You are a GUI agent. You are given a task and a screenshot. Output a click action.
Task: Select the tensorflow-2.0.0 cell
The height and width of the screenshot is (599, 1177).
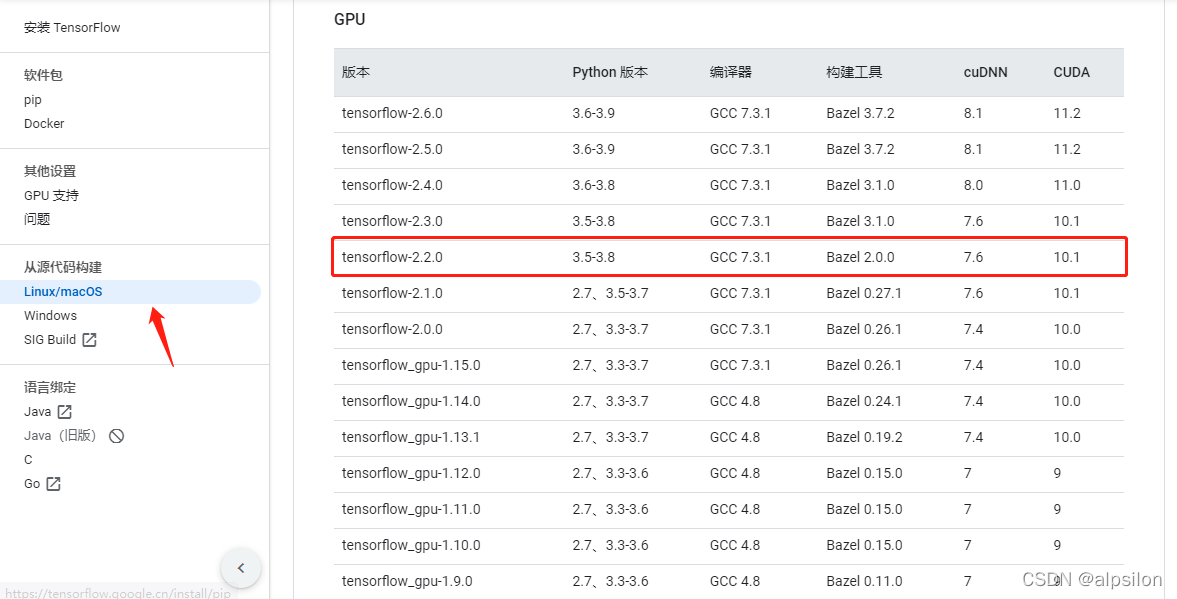(x=392, y=330)
